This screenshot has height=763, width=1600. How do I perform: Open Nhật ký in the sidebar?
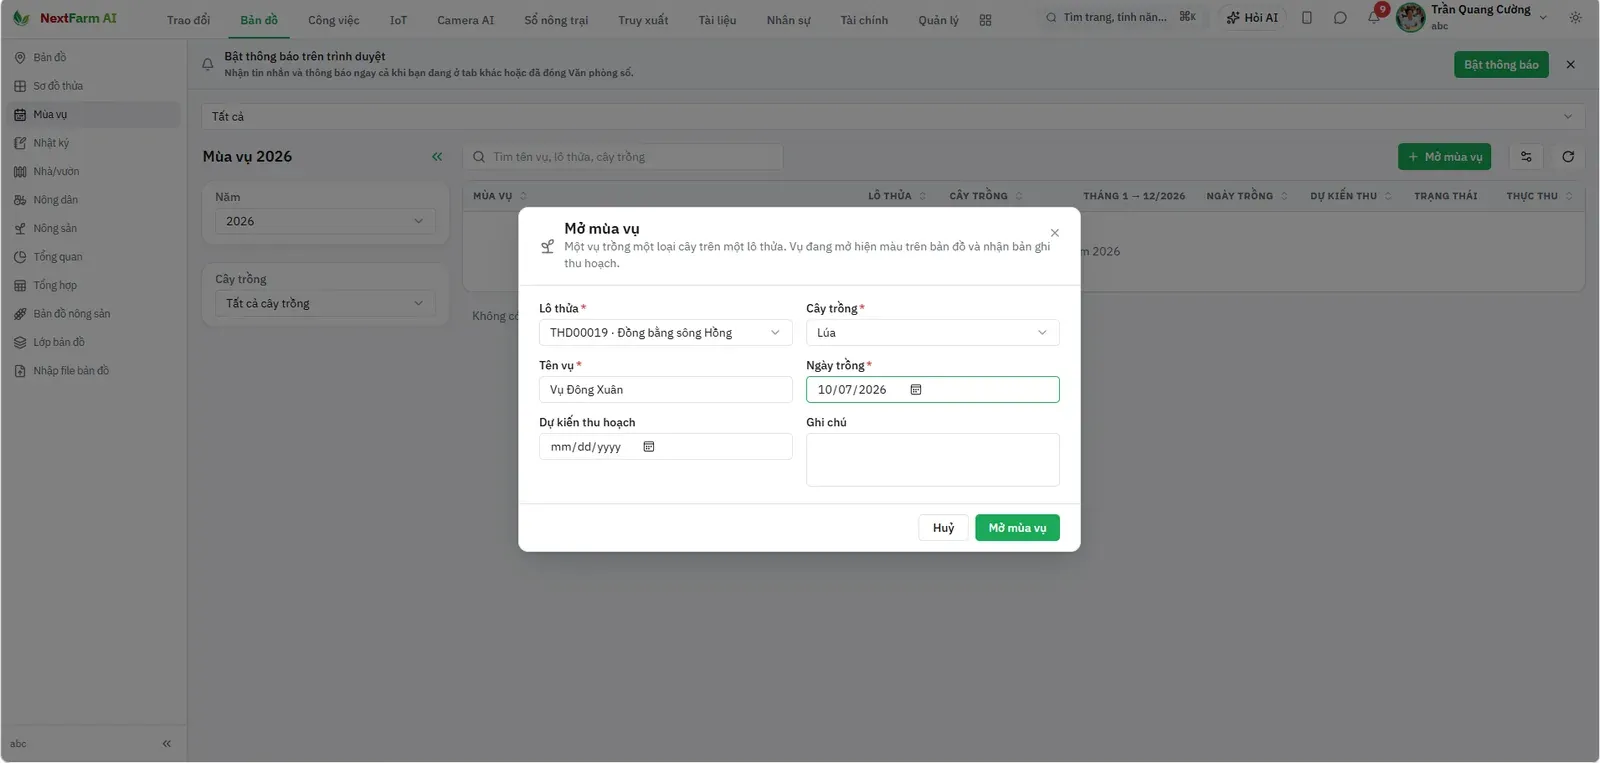[x=93, y=143]
